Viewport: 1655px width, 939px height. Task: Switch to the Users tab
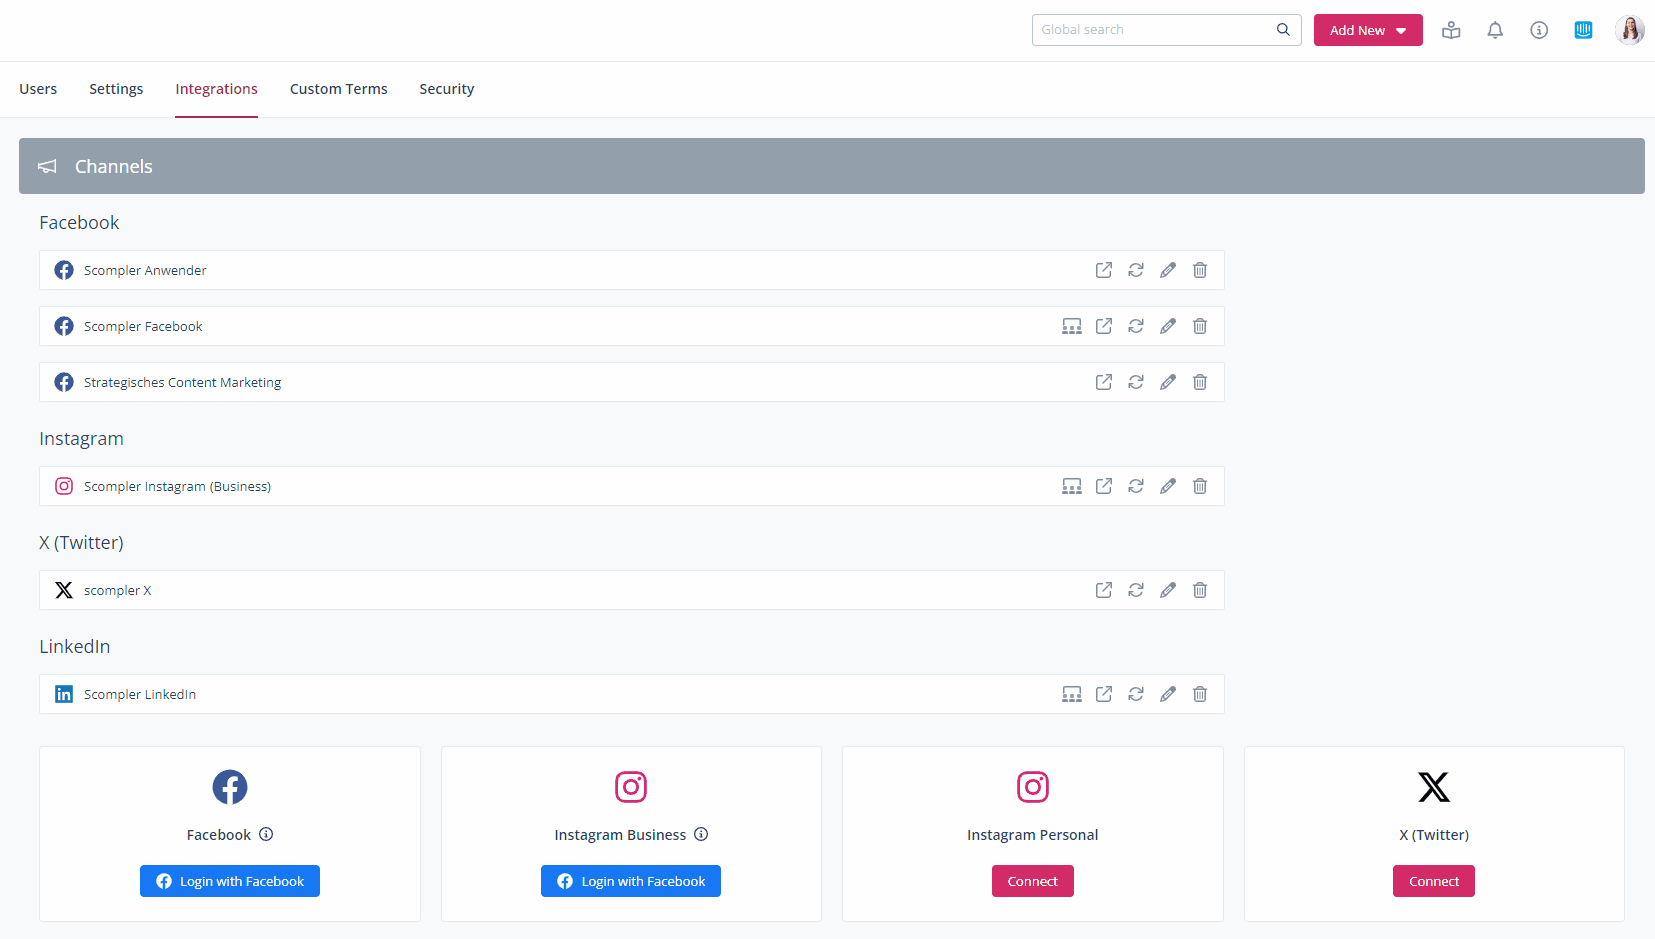[x=38, y=89]
